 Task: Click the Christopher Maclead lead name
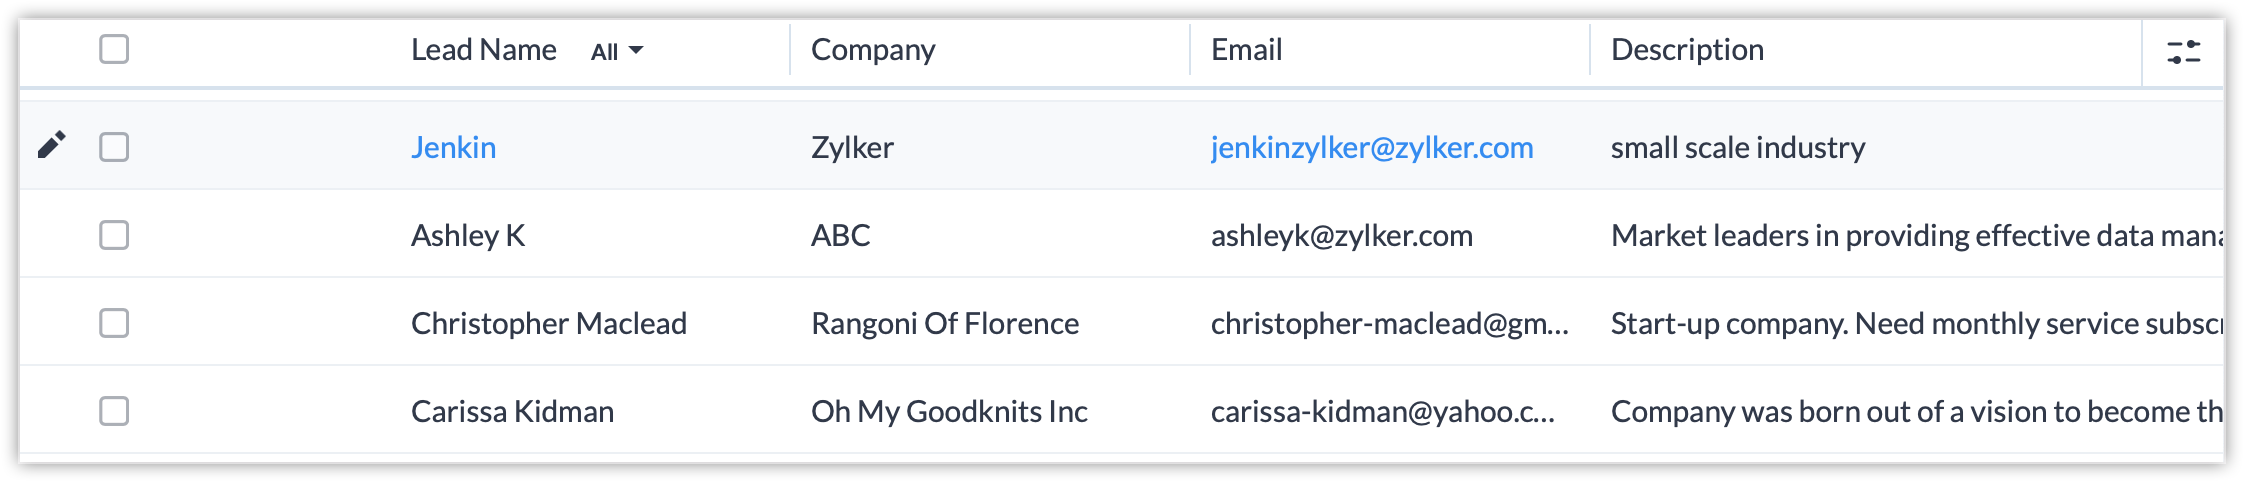tap(548, 323)
